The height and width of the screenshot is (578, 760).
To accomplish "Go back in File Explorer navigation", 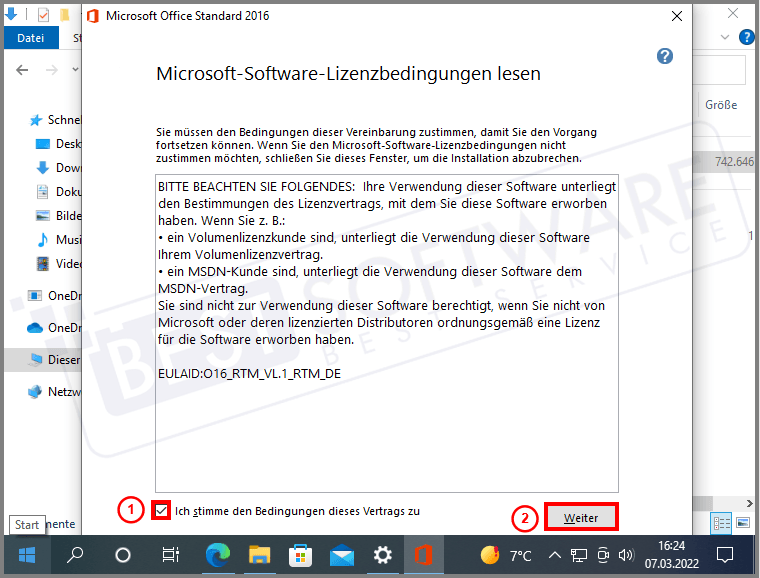I will tap(22, 70).
